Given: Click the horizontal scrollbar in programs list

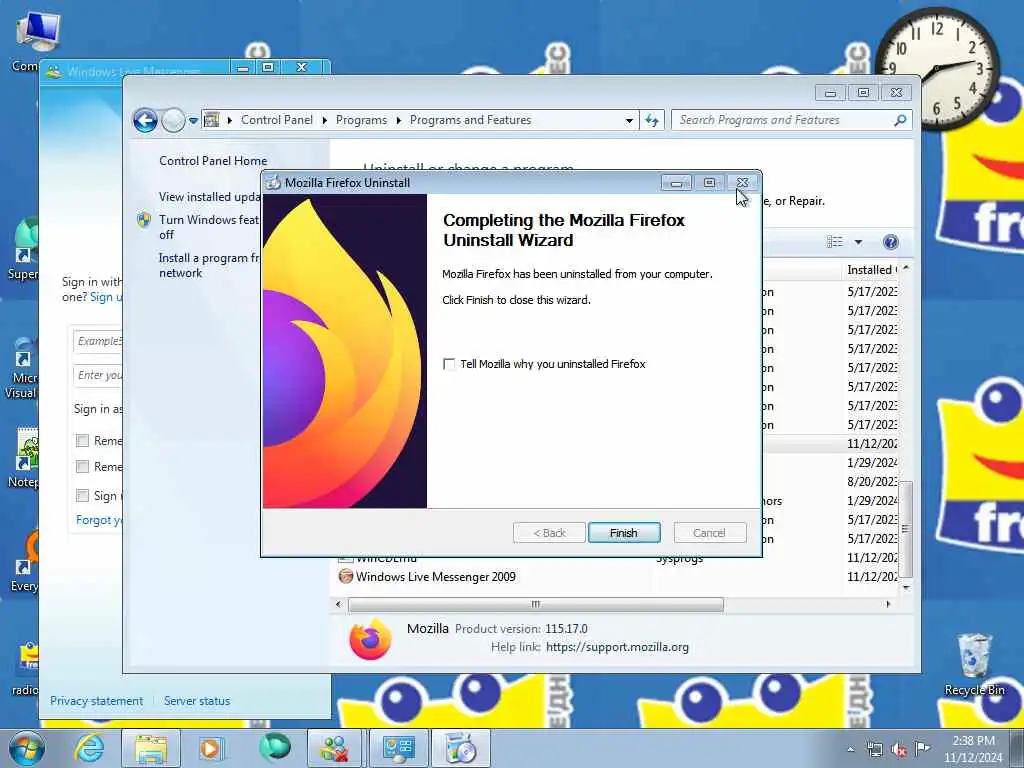Looking at the screenshot, I should [536, 605].
